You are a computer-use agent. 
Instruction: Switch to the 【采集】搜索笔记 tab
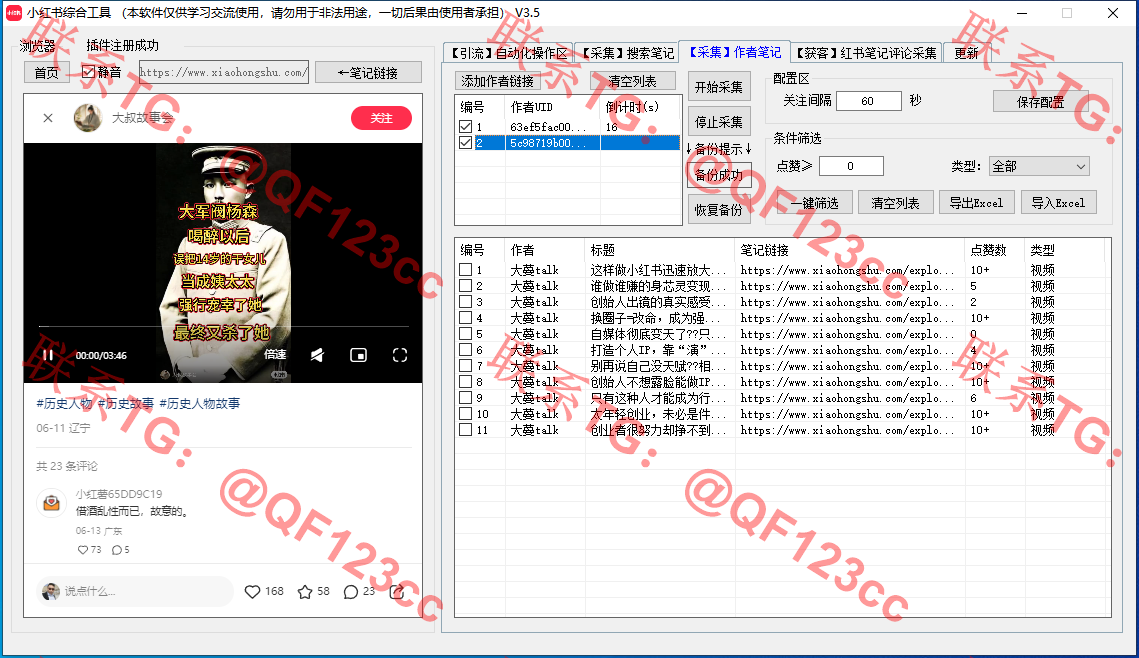coord(627,53)
